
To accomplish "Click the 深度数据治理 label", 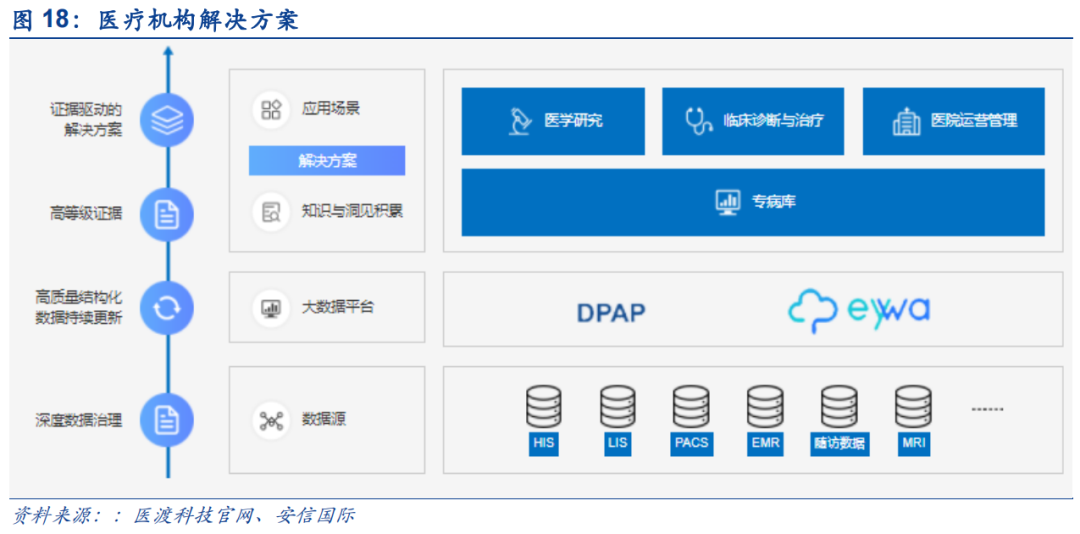I will click(79, 420).
